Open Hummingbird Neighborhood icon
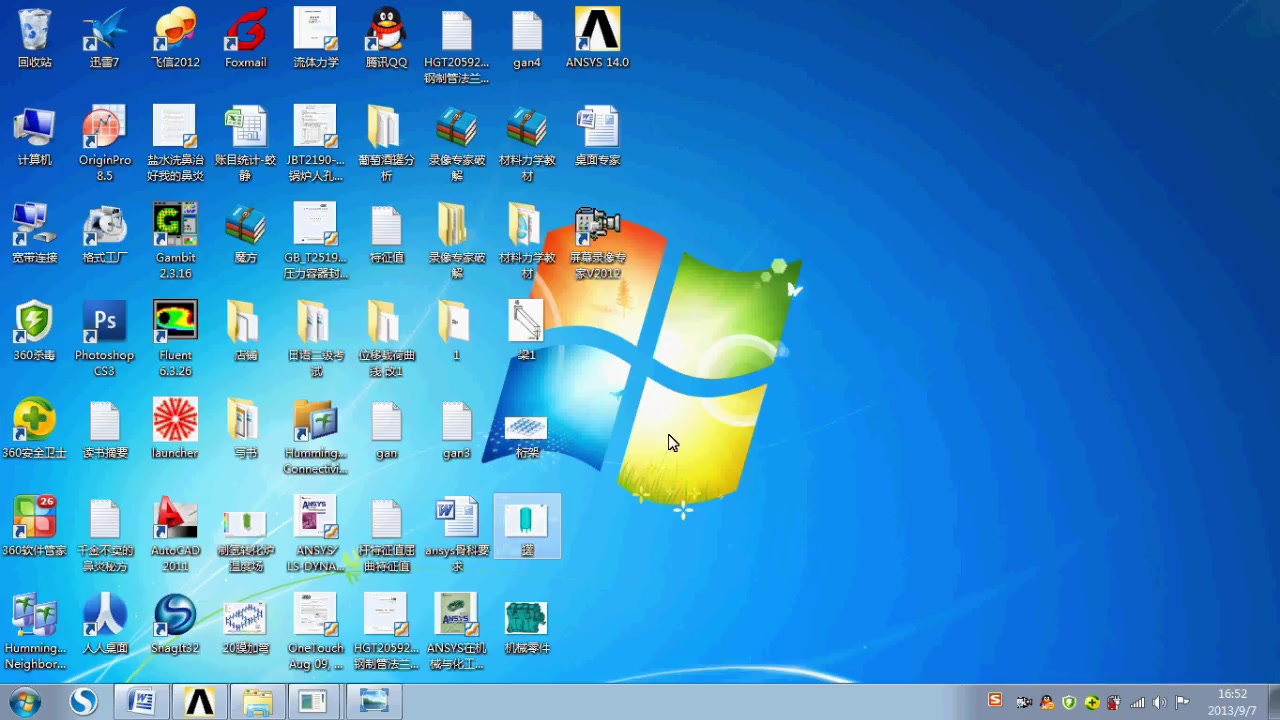Image resolution: width=1280 pixels, height=720 pixels. (34, 632)
